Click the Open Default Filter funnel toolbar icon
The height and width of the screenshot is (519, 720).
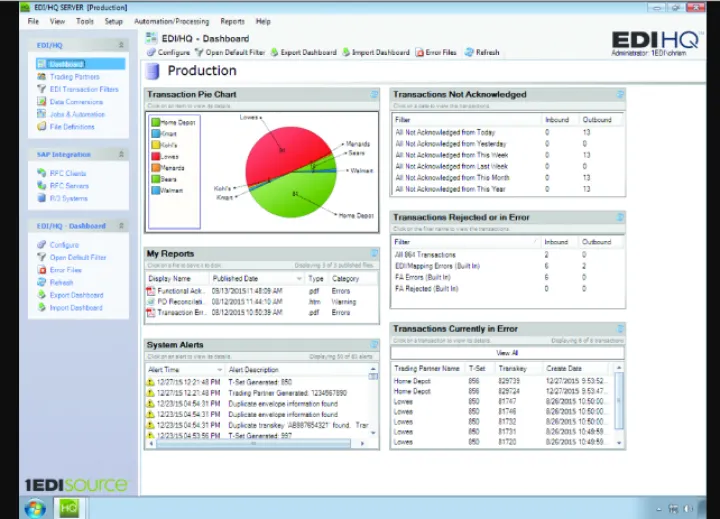pyautogui.click(x=200, y=52)
